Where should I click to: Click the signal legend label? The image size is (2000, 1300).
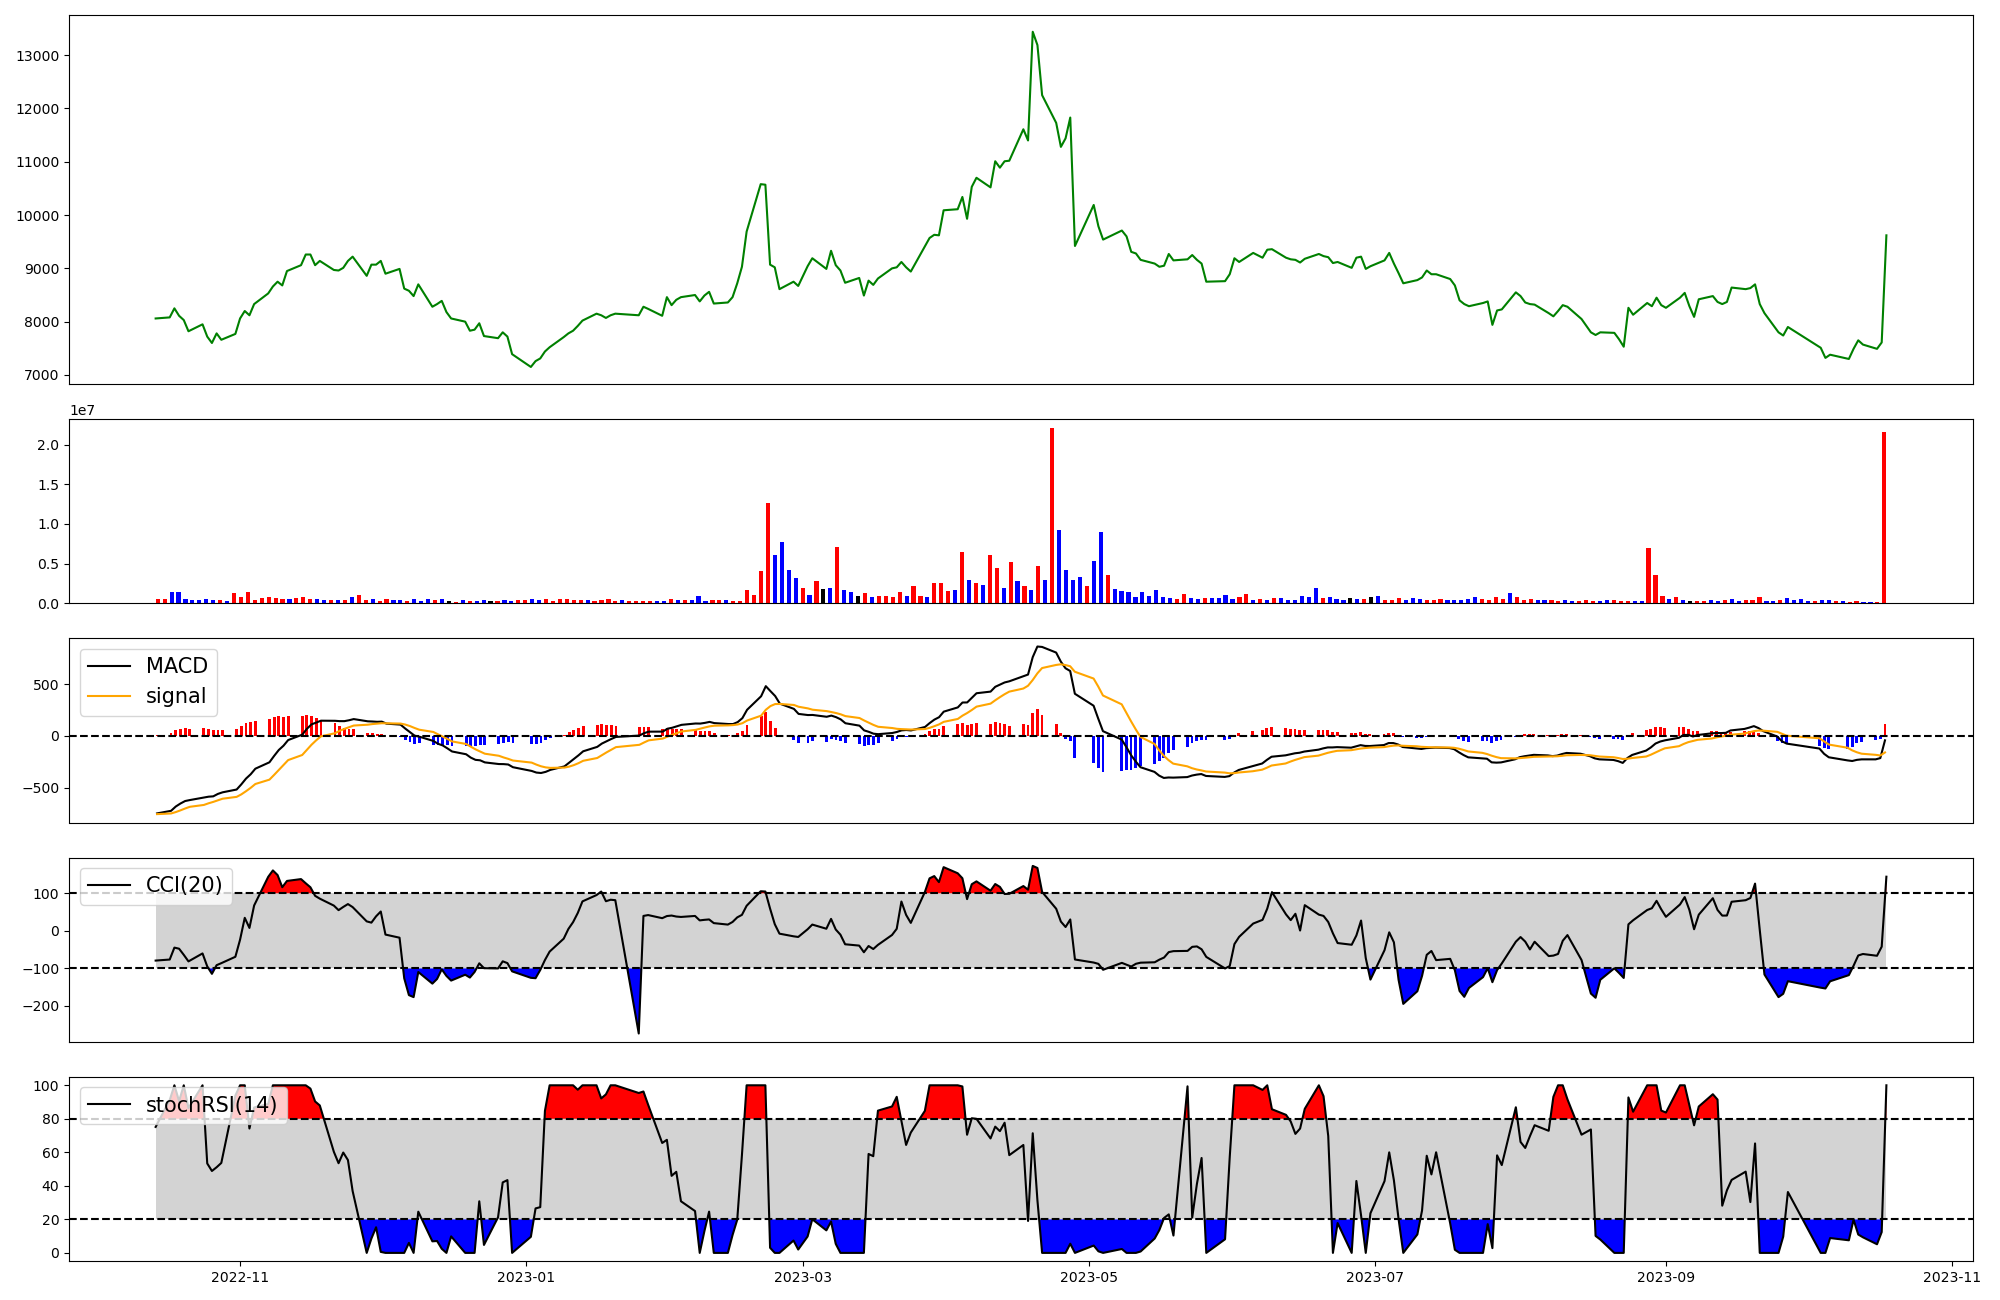tap(176, 696)
